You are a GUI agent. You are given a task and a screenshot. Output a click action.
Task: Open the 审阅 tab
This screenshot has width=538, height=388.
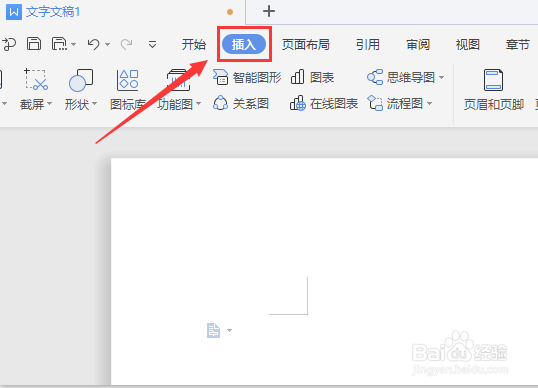point(418,44)
